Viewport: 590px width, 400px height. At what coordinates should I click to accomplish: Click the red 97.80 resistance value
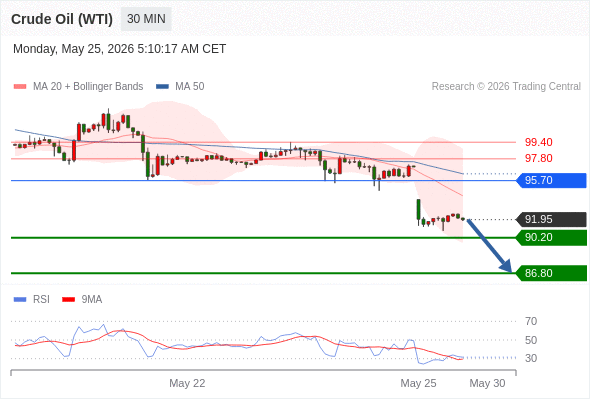[538, 158]
